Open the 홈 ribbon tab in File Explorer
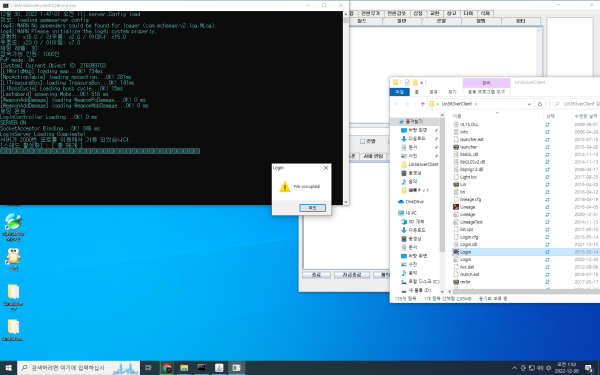 pyautogui.click(x=417, y=92)
